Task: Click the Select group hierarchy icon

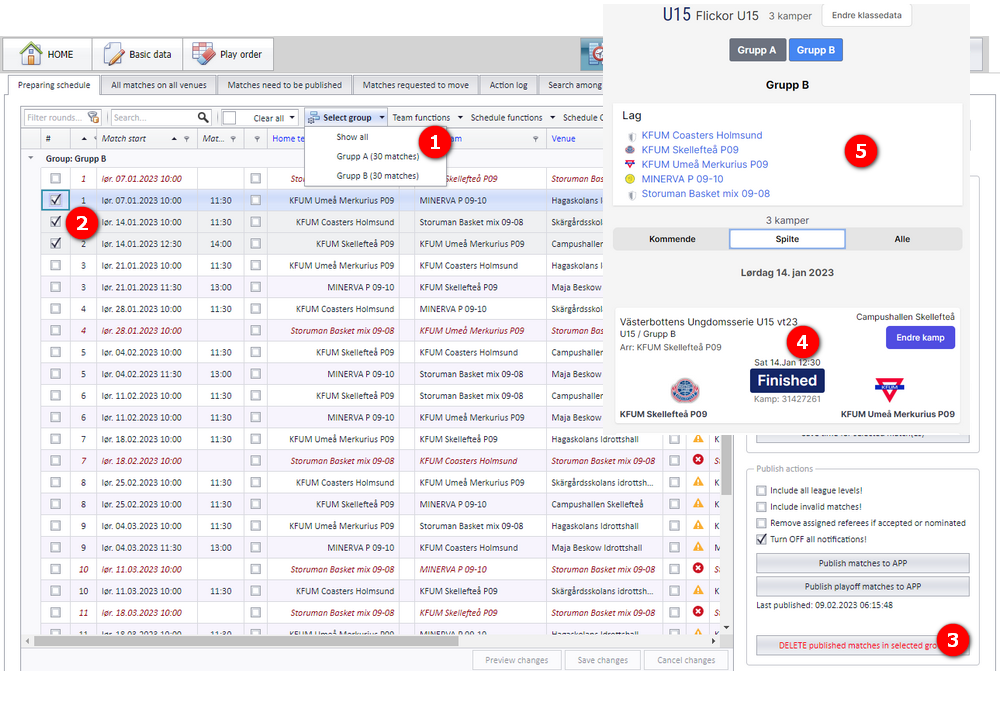Action: 313,117
